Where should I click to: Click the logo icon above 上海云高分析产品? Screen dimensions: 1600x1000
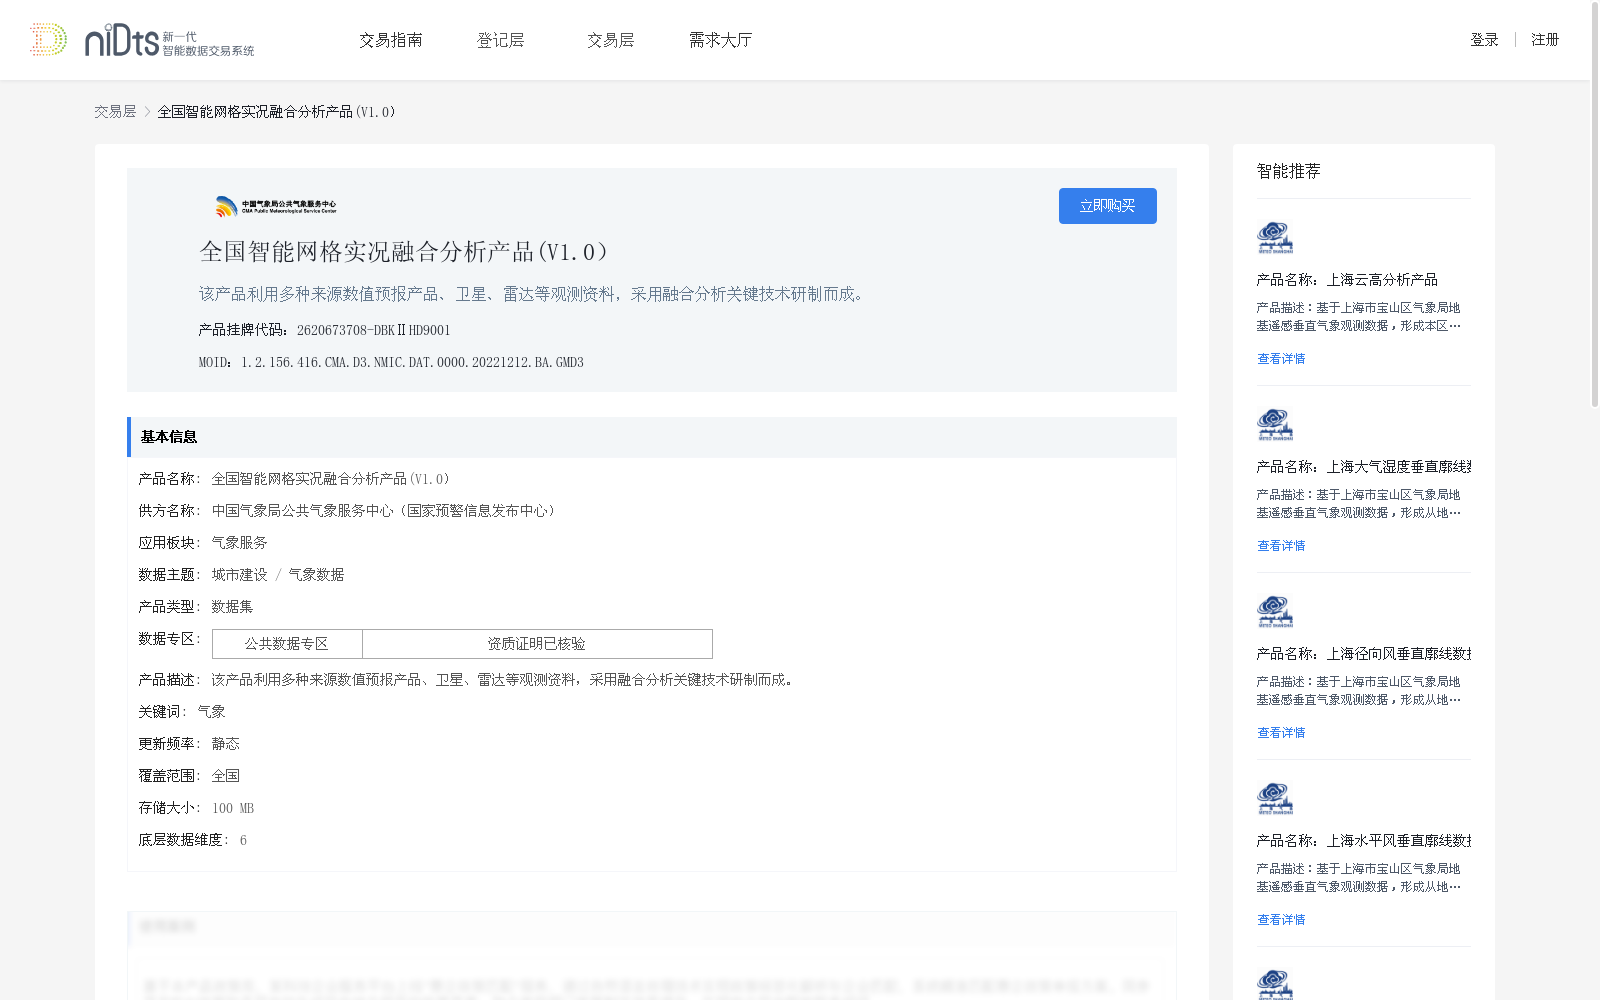coord(1275,238)
